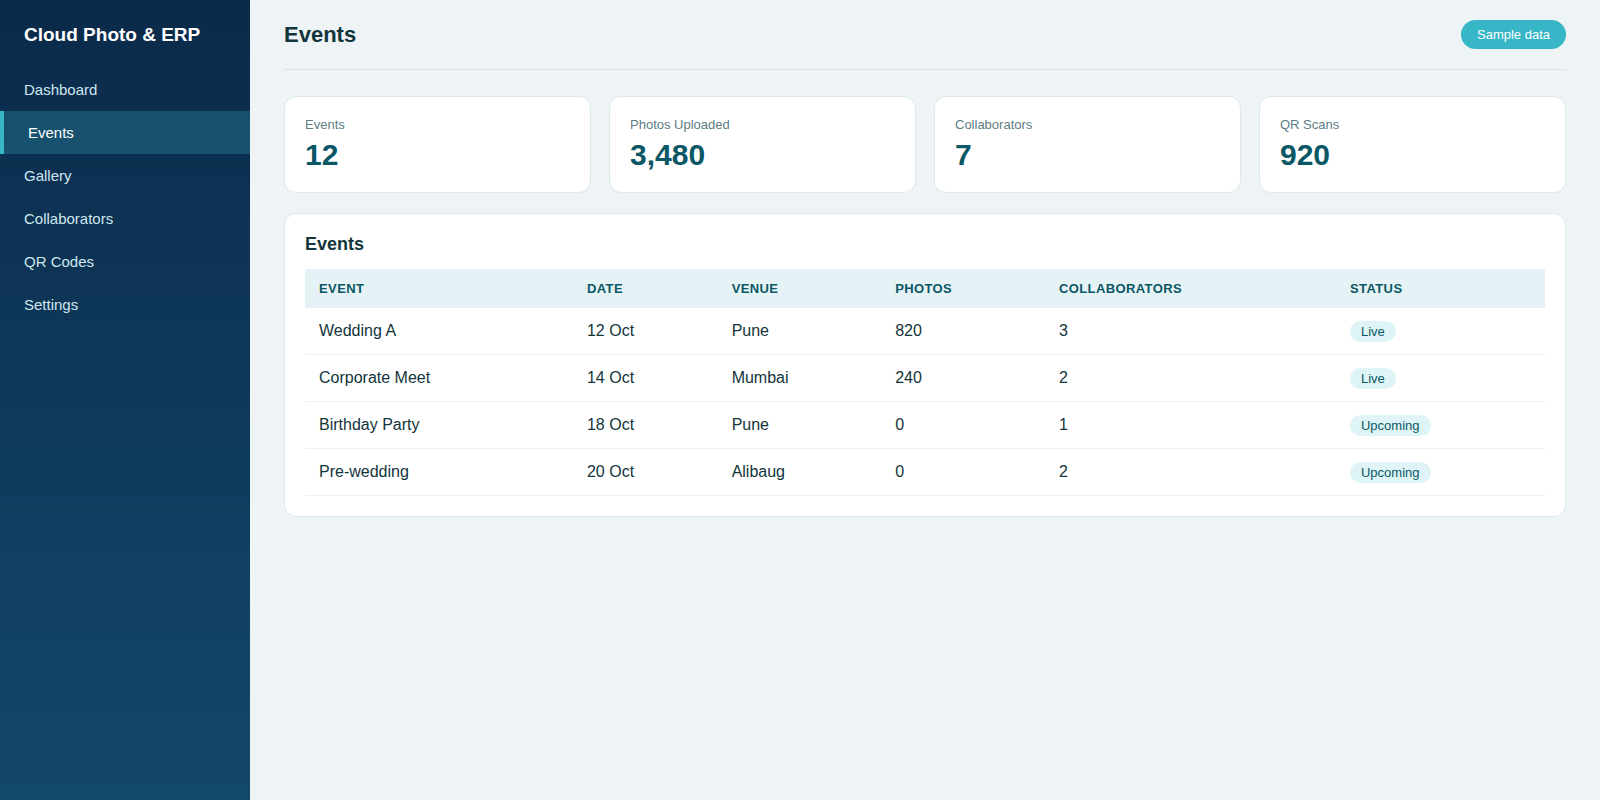Image resolution: width=1600 pixels, height=800 pixels.
Task: Select the Pre-wedding event name
Action: point(364,472)
